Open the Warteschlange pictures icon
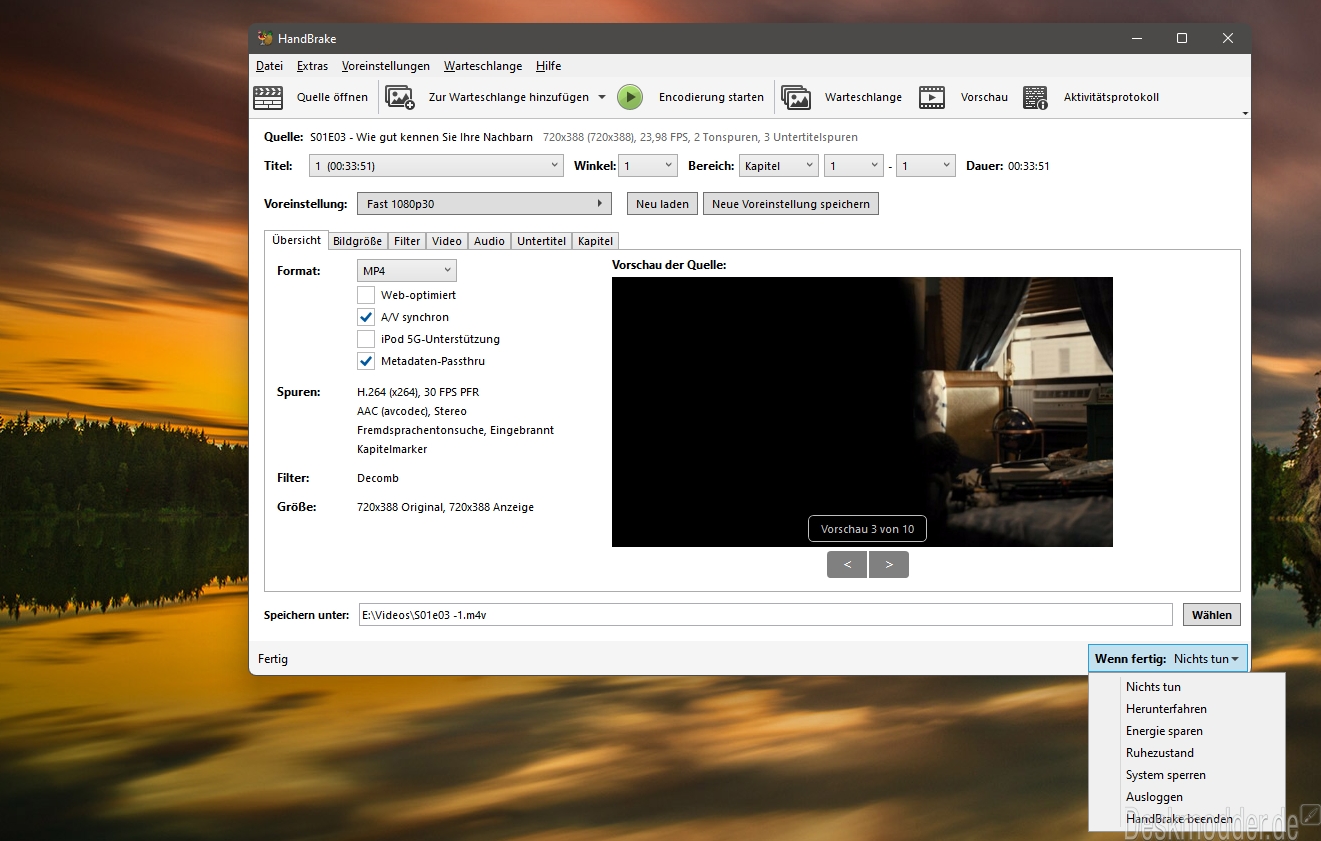 tap(796, 97)
